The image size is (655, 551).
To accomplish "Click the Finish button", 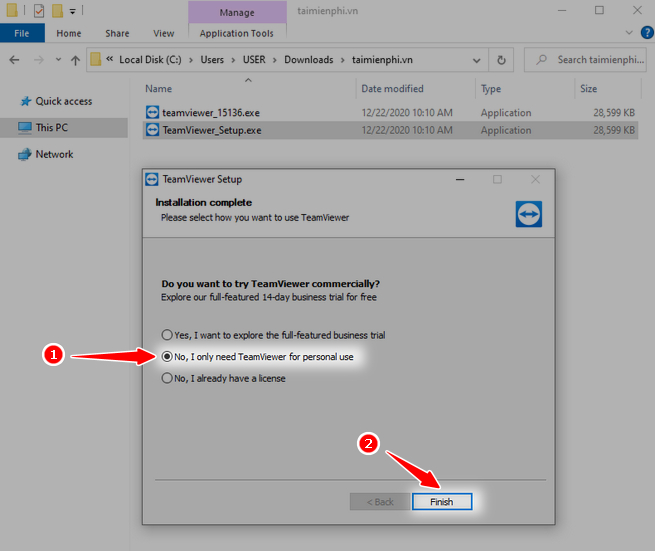I will pyautogui.click(x=442, y=501).
